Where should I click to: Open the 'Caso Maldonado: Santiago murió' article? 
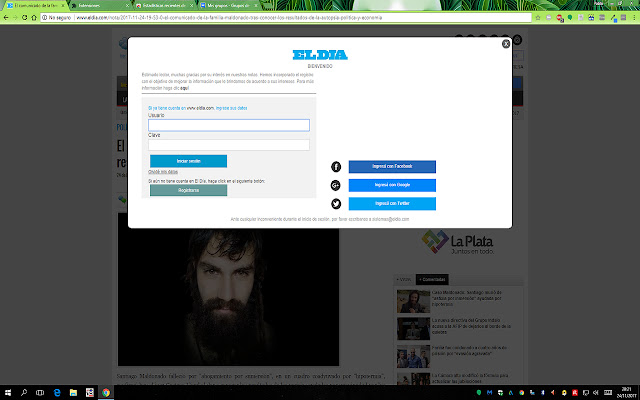467,298
